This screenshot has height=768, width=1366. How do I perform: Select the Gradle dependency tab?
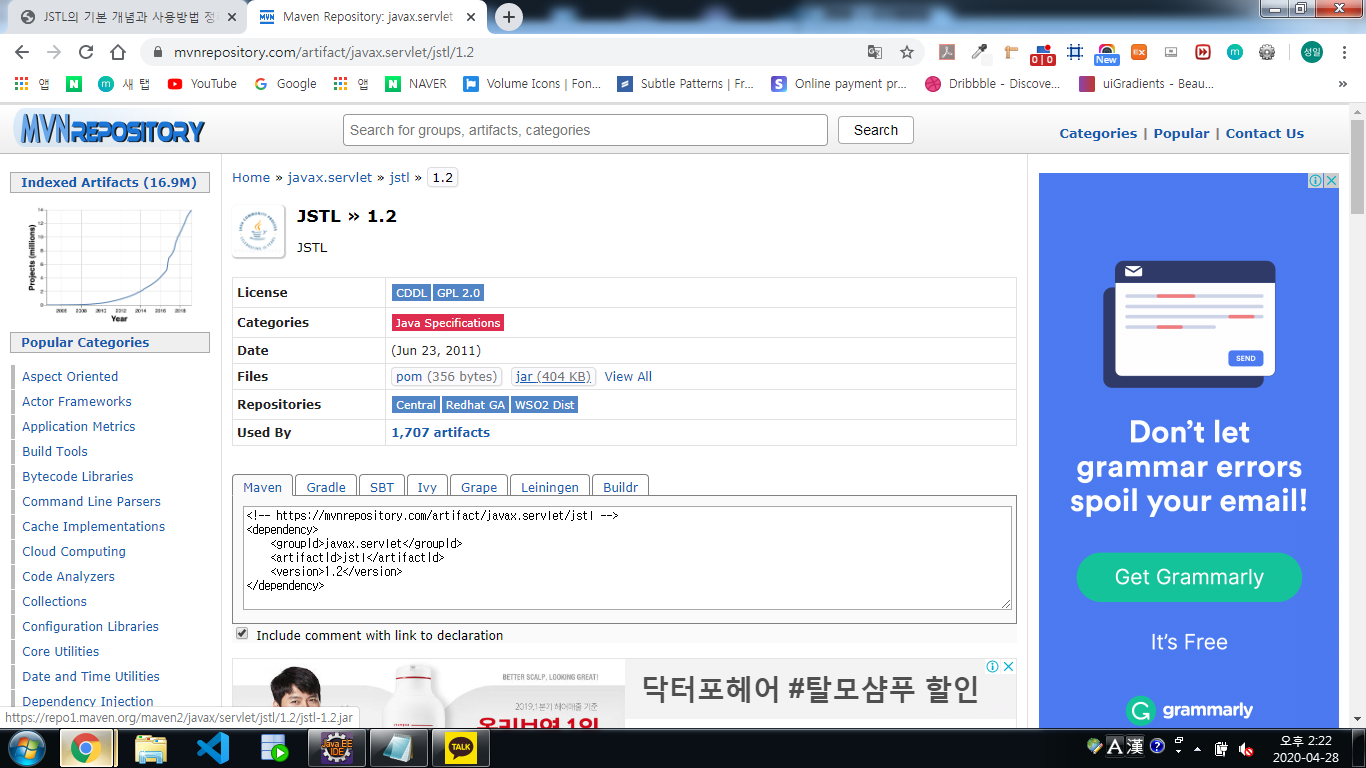point(326,487)
